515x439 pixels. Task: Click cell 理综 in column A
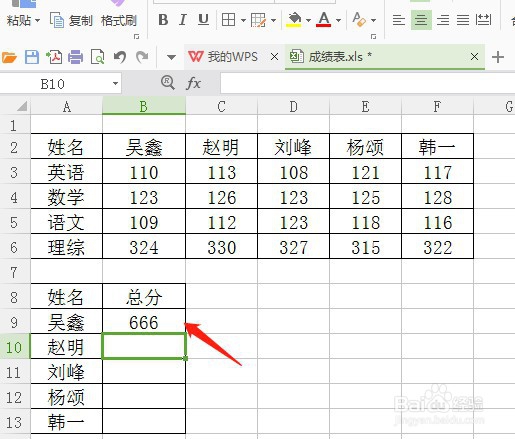[x=66, y=247]
